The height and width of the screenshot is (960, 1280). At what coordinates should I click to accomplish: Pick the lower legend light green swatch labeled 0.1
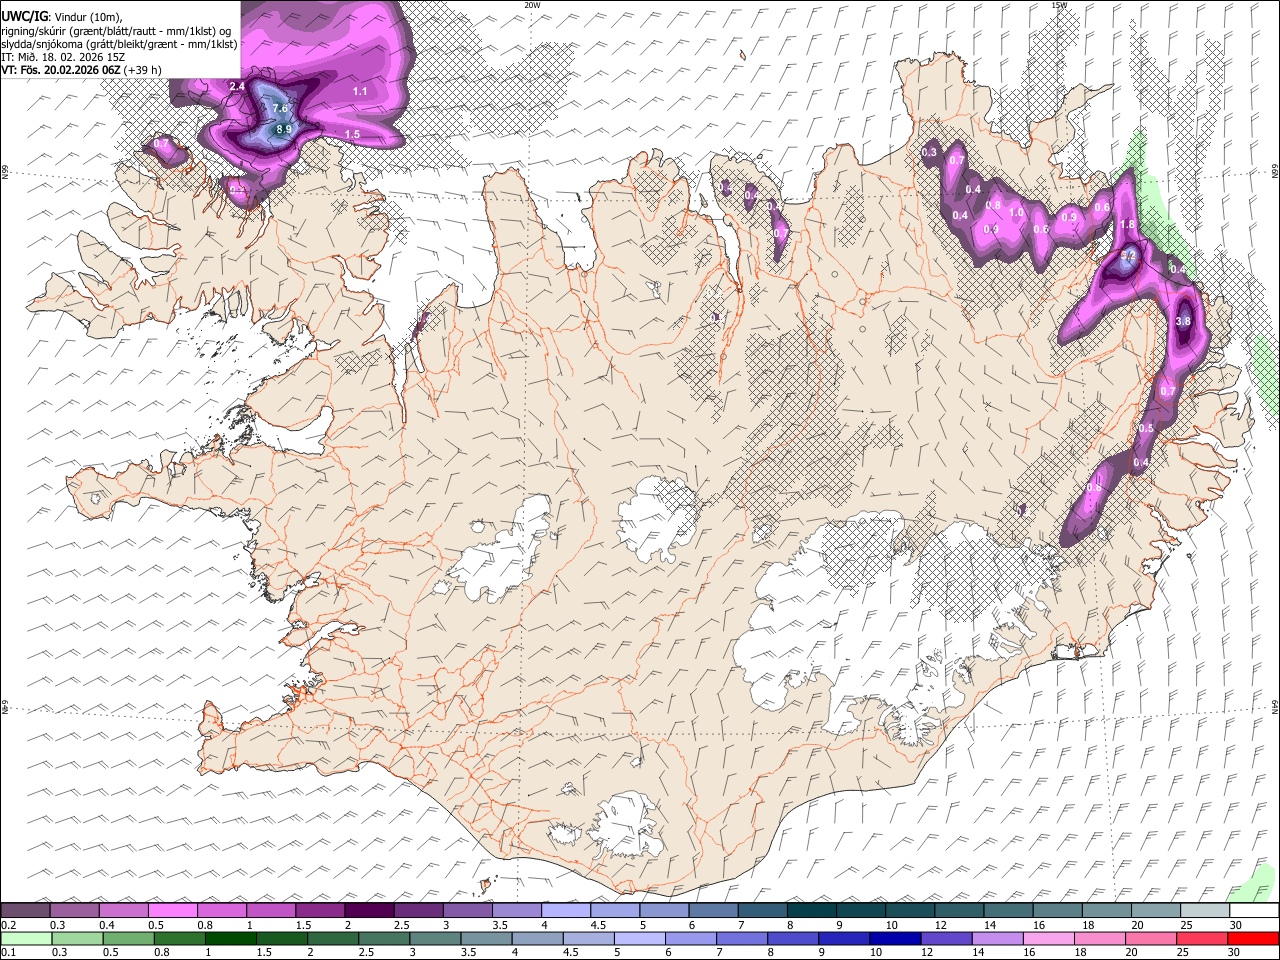point(26,938)
